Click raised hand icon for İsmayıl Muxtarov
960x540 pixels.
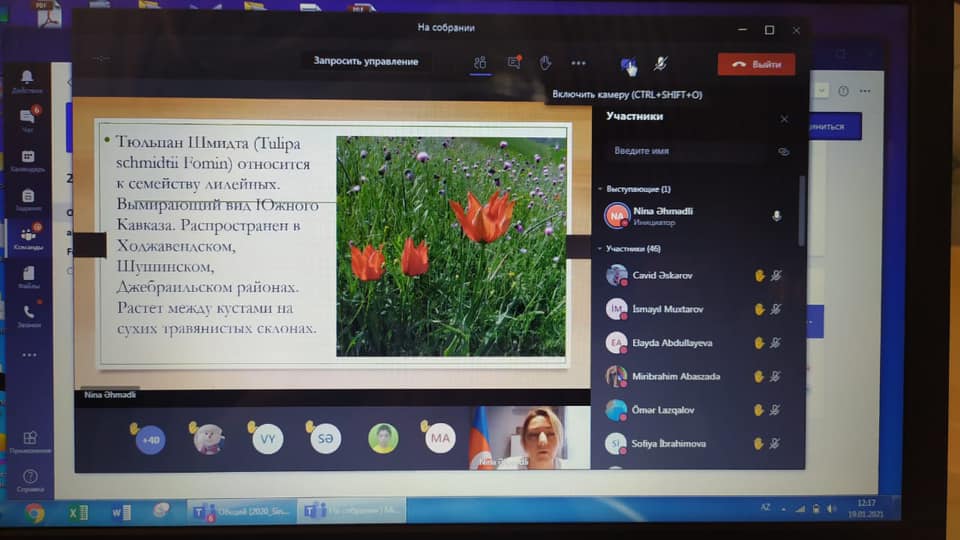coord(760,309)
